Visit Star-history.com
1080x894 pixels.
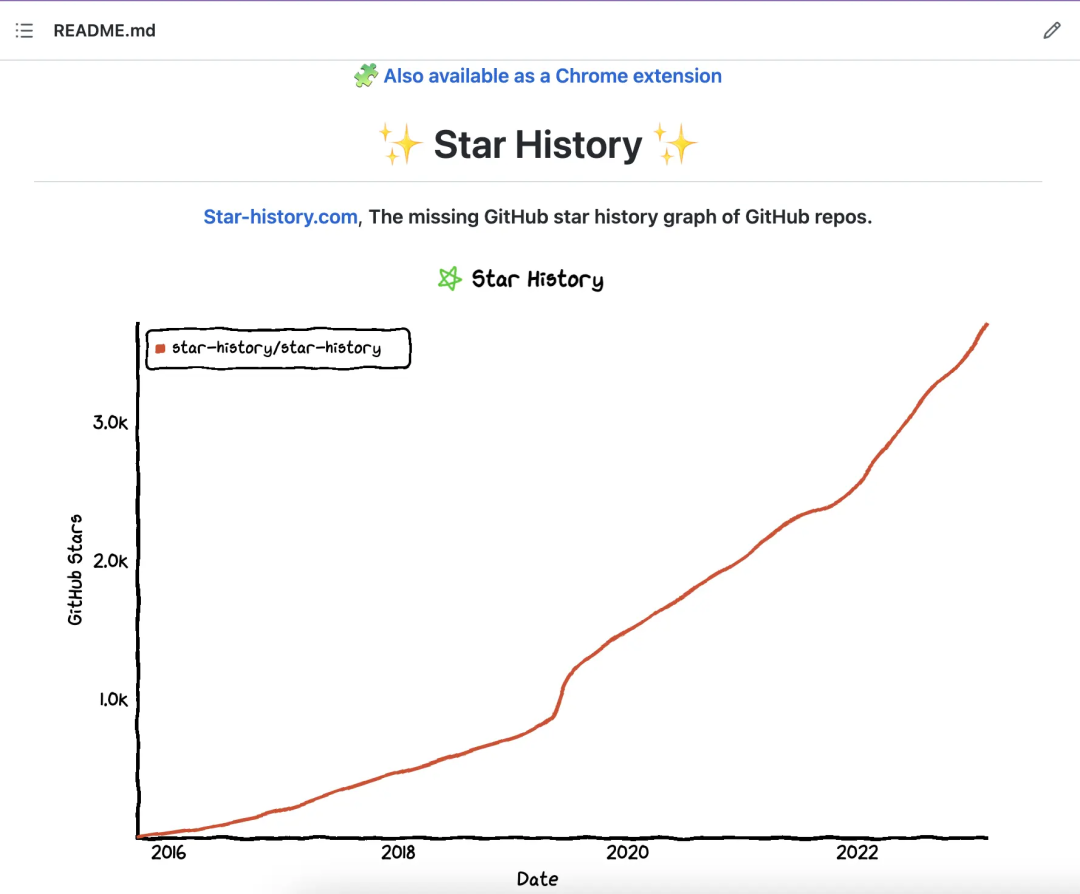pyautogui.click(x=280, y=216)
